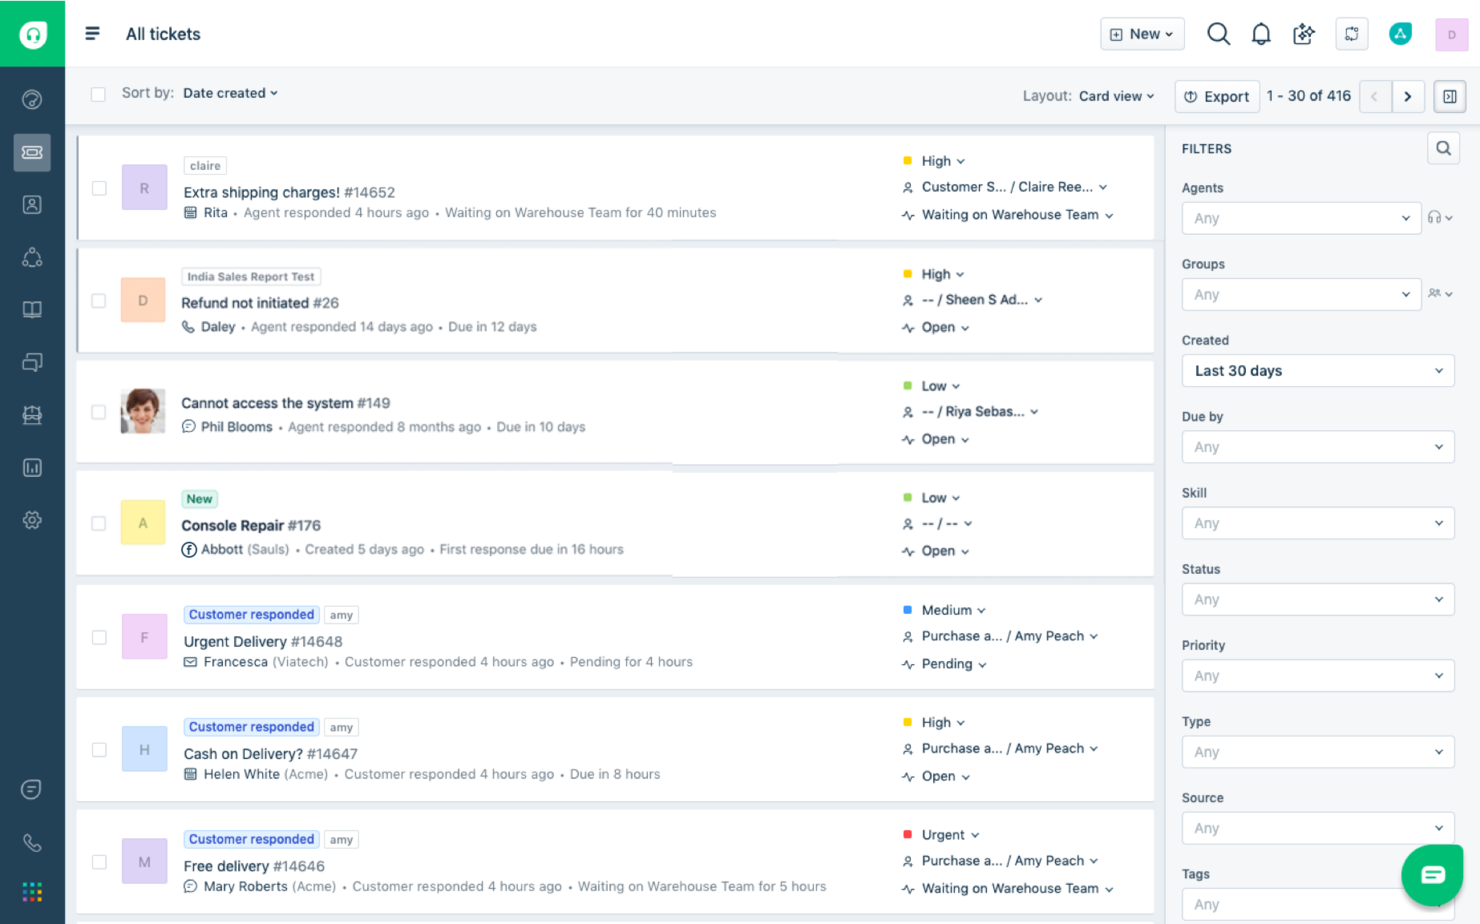The height and width of the screenshot is (924, 1480).
Task: Open the Created filter showing Last 30 days
Action: [x=1317, y=370]
